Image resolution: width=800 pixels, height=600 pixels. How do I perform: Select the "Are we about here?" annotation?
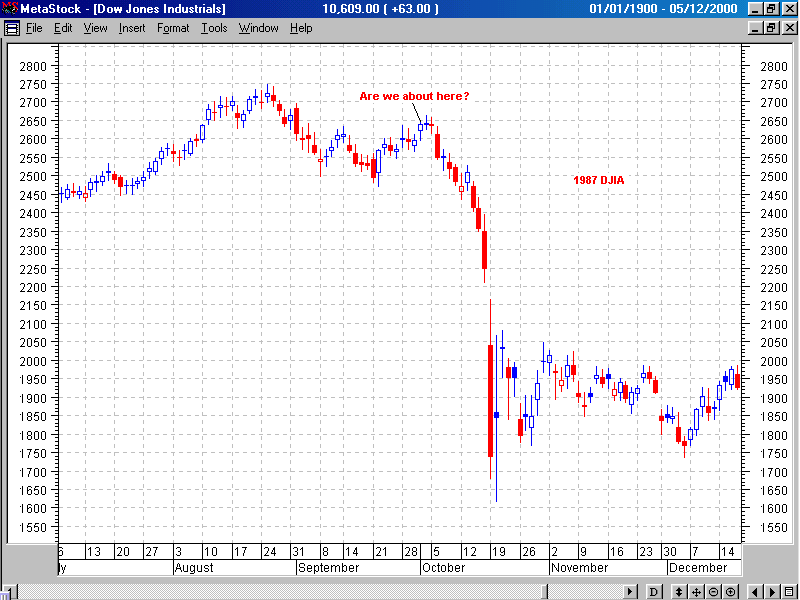(x=414, y=96)
